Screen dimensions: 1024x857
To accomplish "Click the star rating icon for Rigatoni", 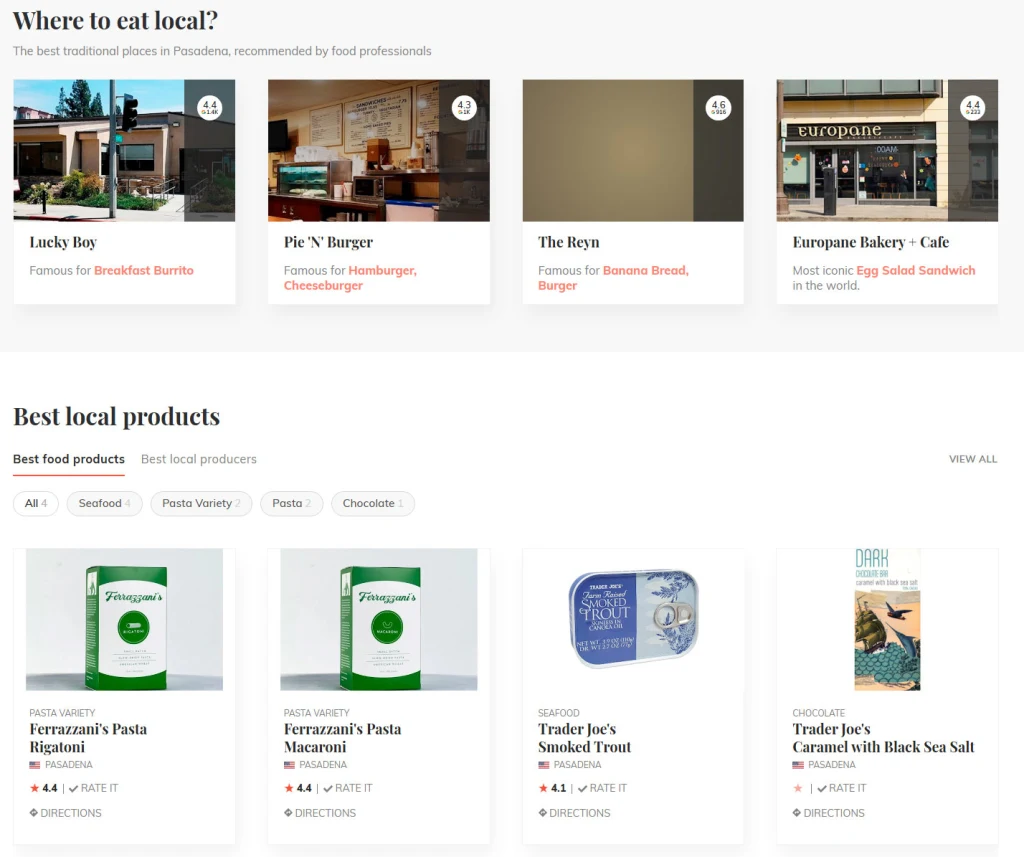I will 35,788.
